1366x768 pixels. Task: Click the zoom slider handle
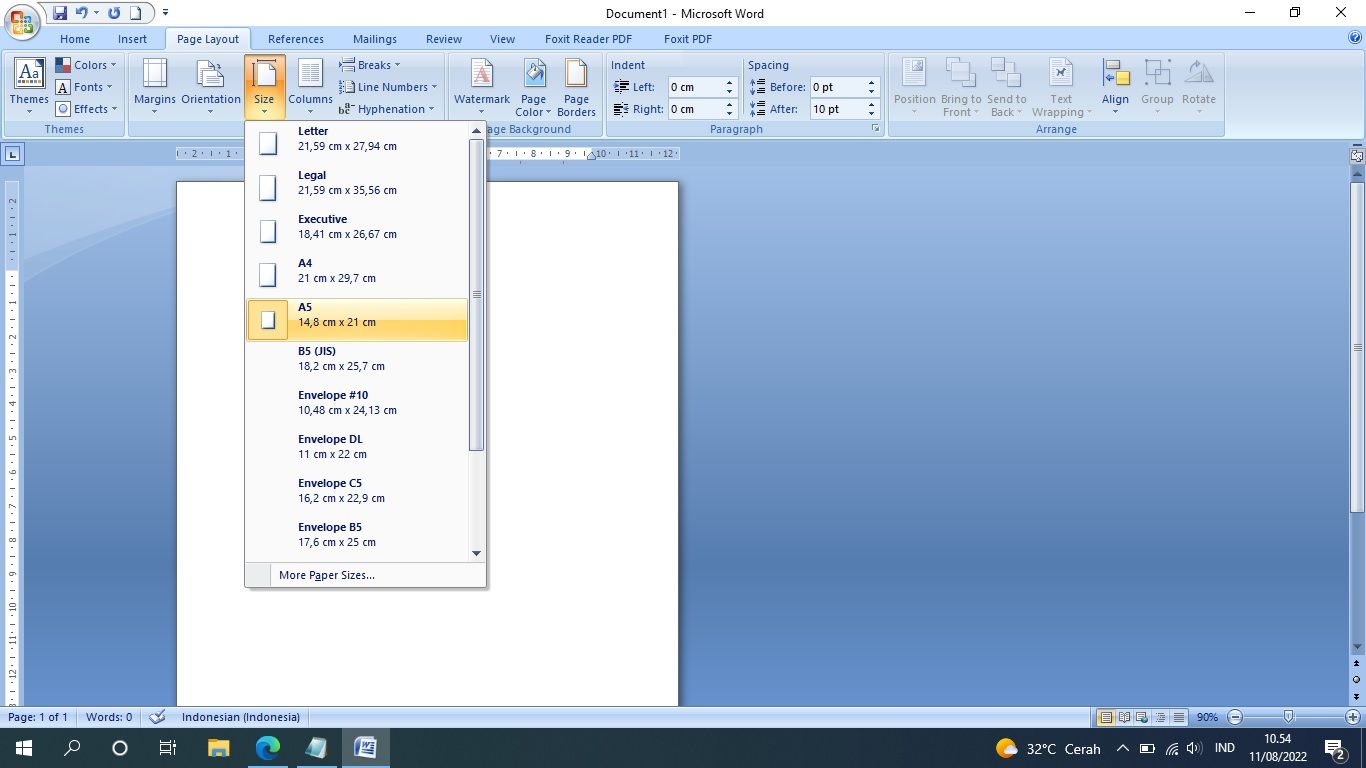[1289, 717]
